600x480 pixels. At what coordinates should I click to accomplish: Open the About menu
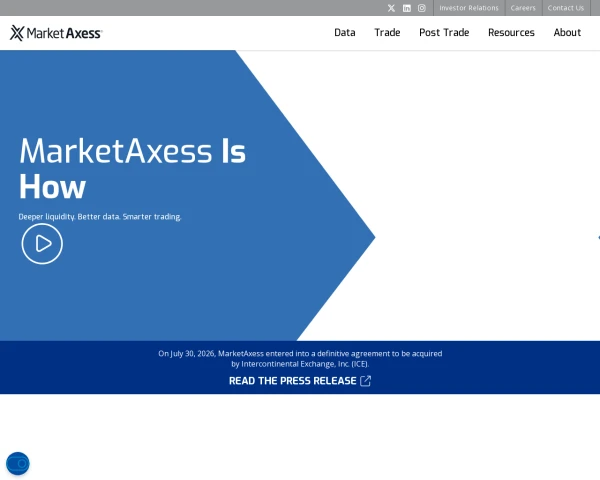pos(567,33)
